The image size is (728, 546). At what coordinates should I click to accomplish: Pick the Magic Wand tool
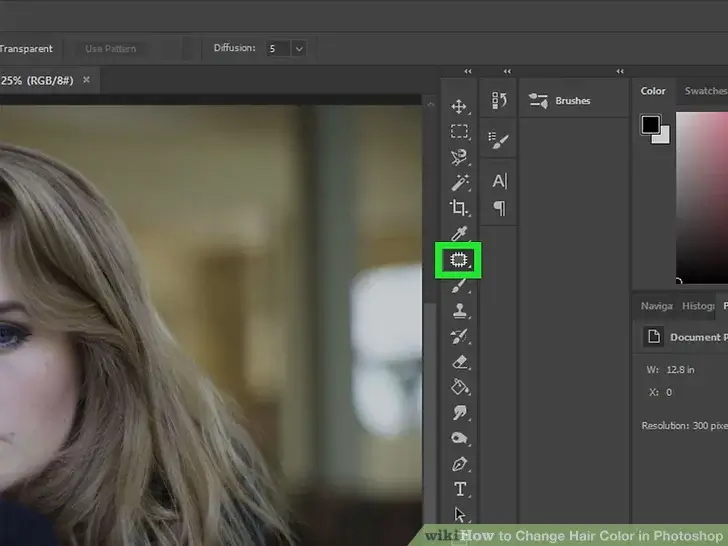coord(459,182)
